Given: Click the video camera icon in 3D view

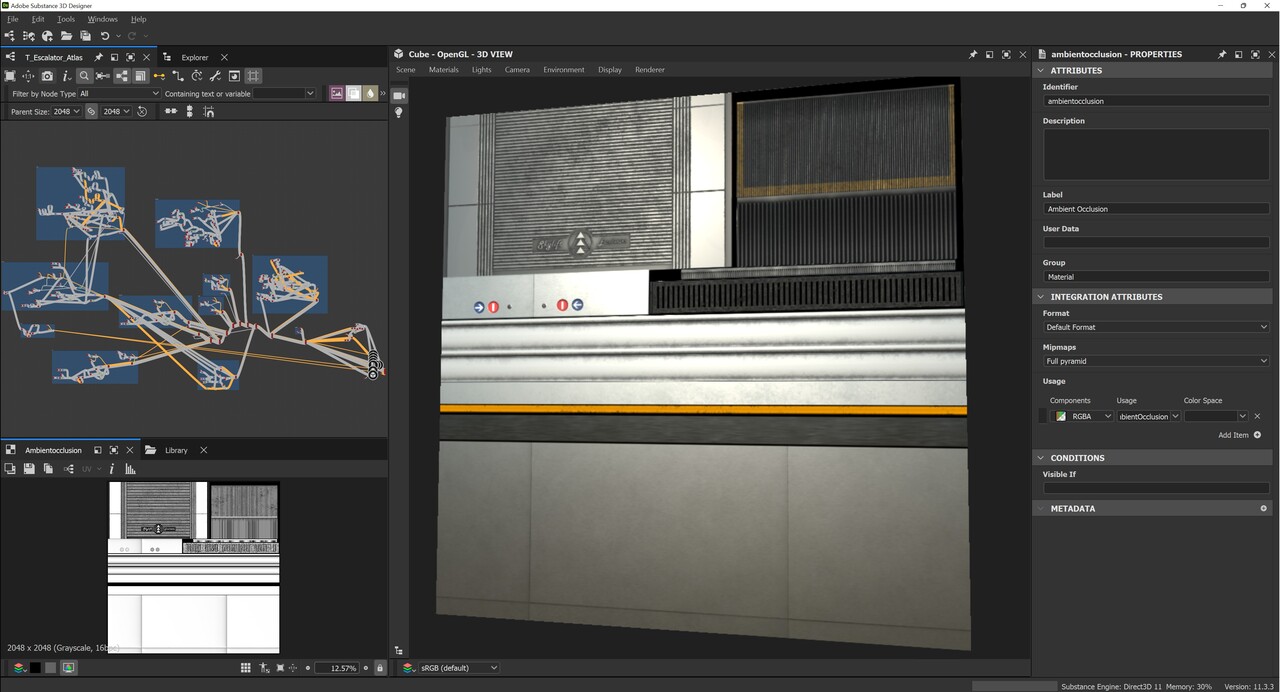Looking at the screenshot, I should pos(399,95).
